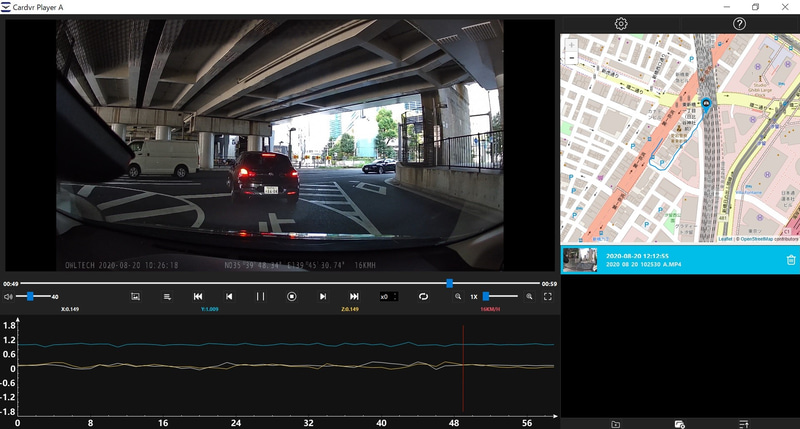Viewport: 800px width, 429px height.
Task: Click the Y:1.009 sensor reading
Action: (x=210, y=309)
